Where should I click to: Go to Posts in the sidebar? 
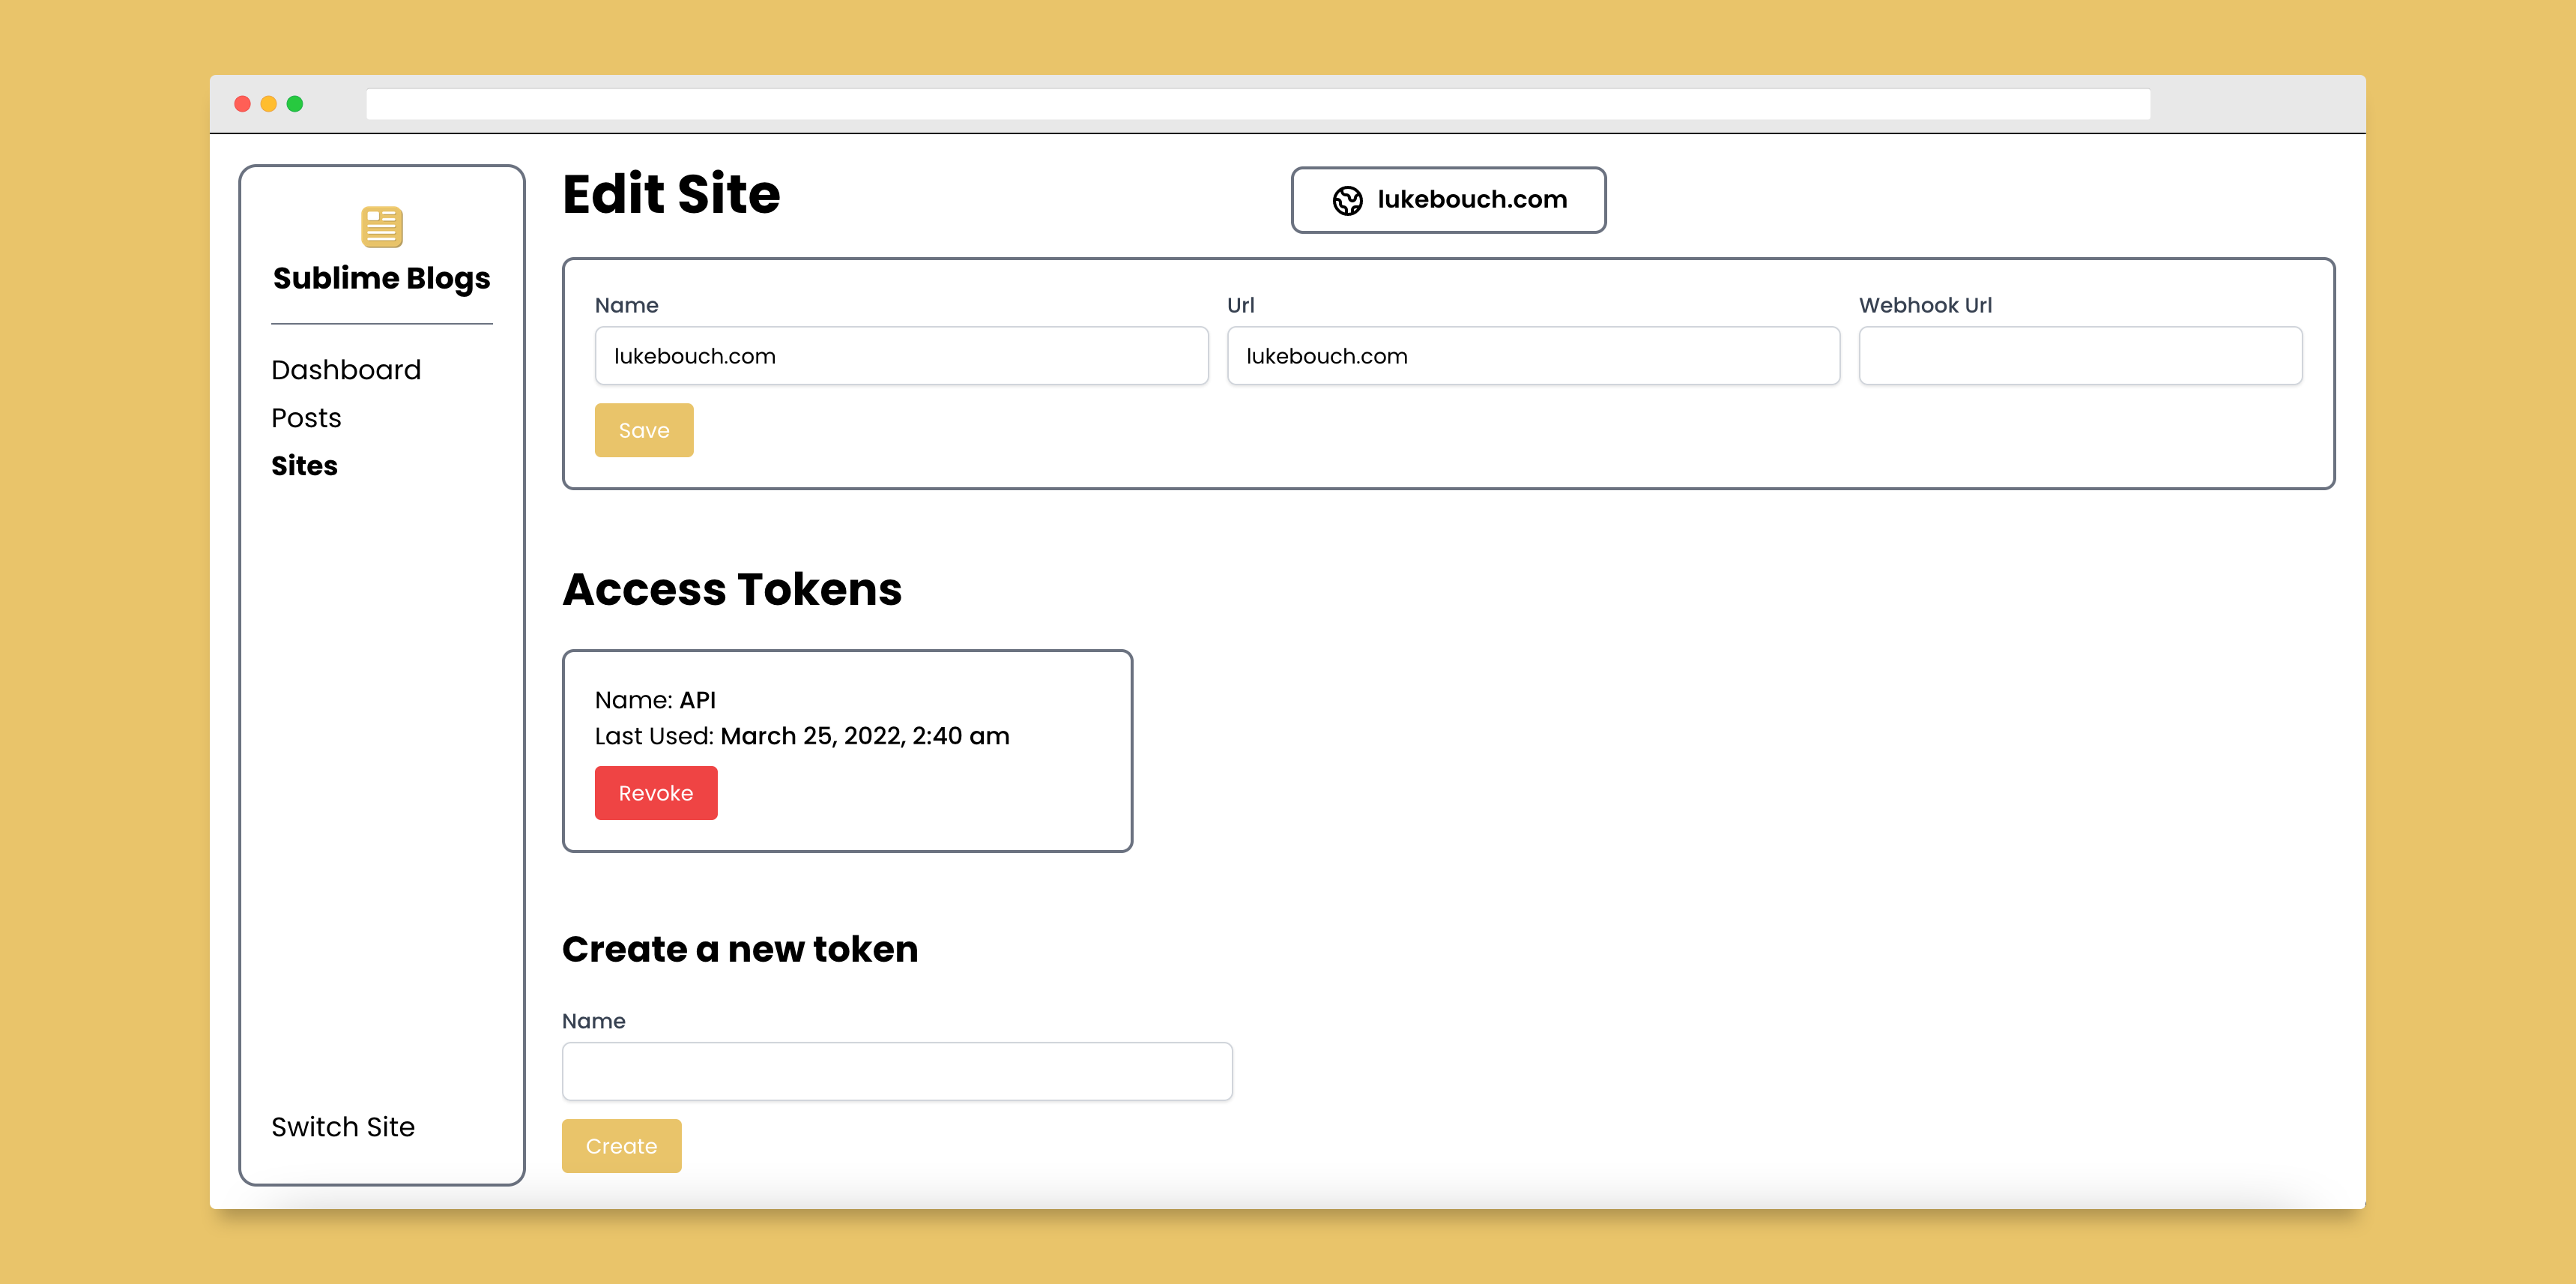coord(306,418)
